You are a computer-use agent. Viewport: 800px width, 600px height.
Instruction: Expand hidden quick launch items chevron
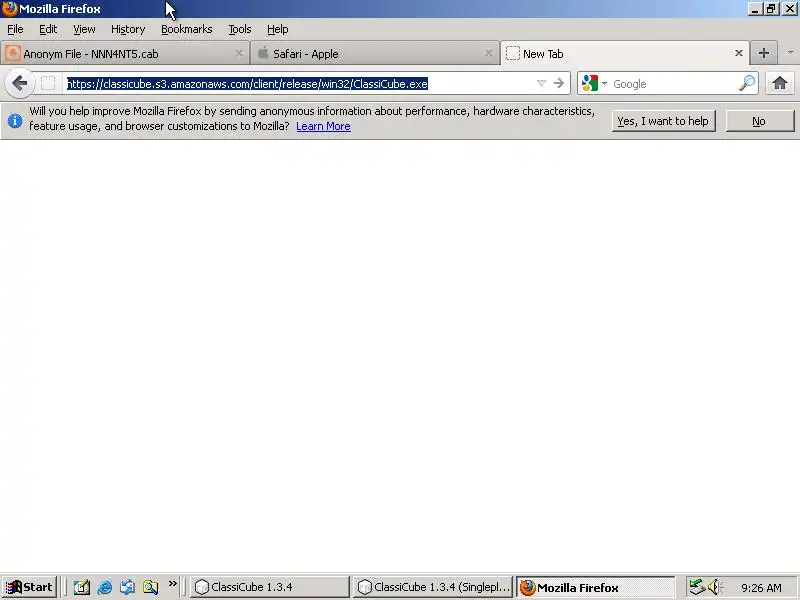172,584
